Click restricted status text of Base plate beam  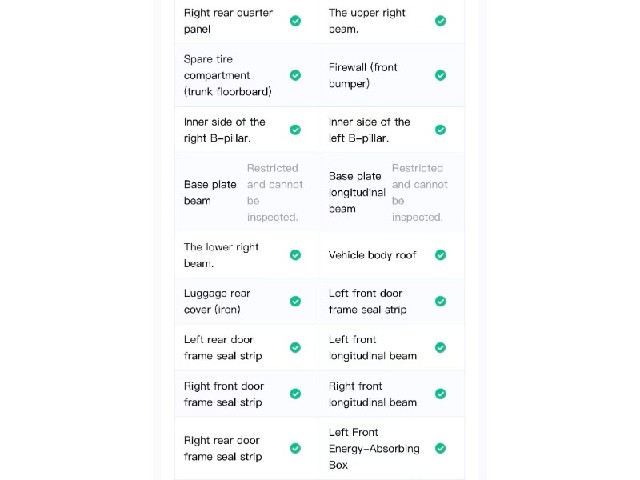pos(275,192)
